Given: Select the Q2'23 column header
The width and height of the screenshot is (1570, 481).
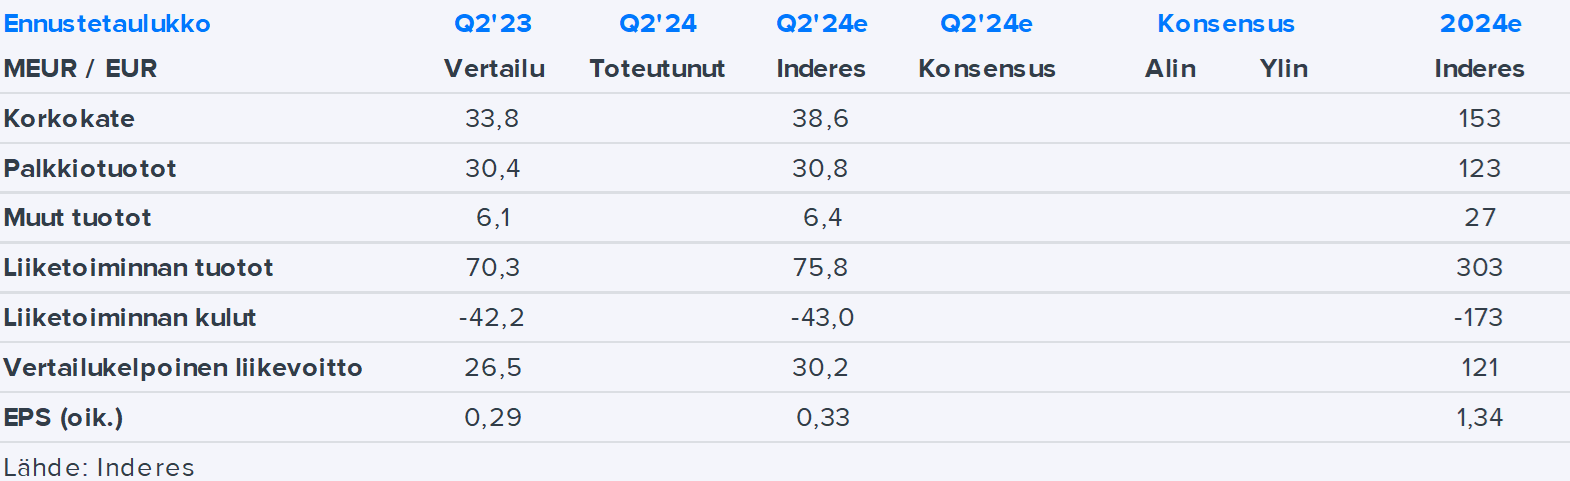Looking at the screenshot, I should 493,24.
